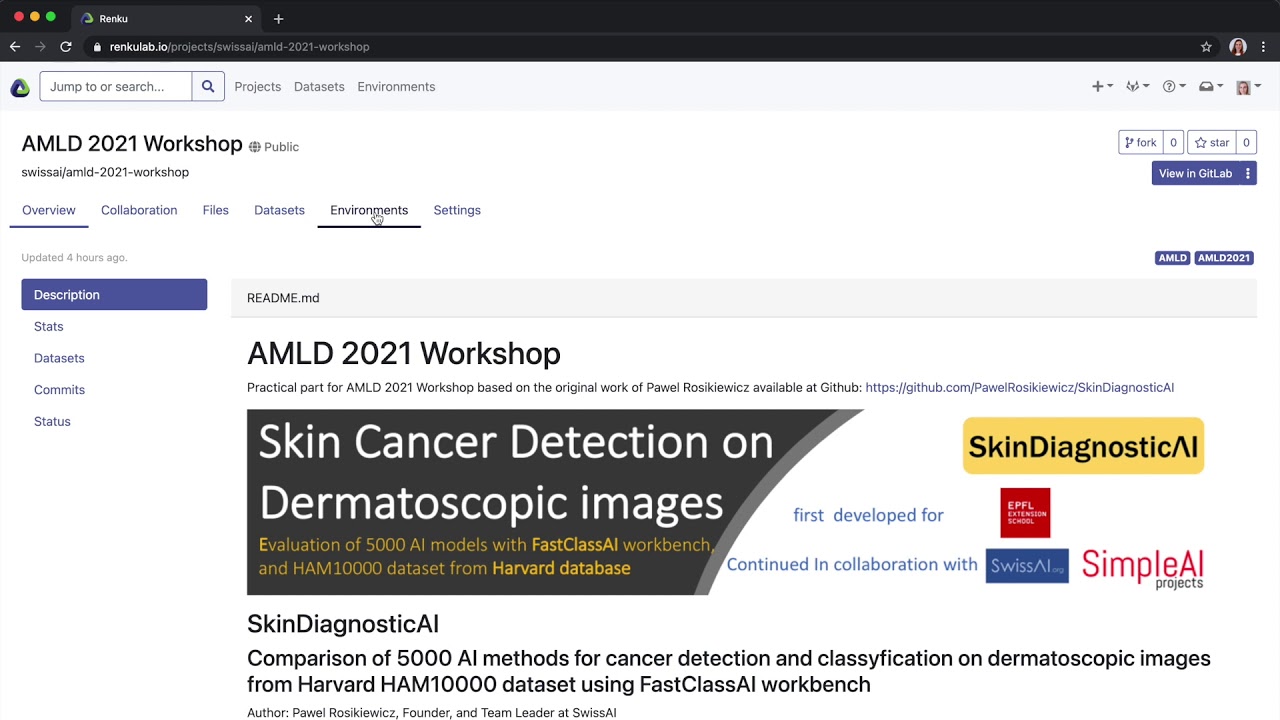Select the Overview project tab

point(48,210)
